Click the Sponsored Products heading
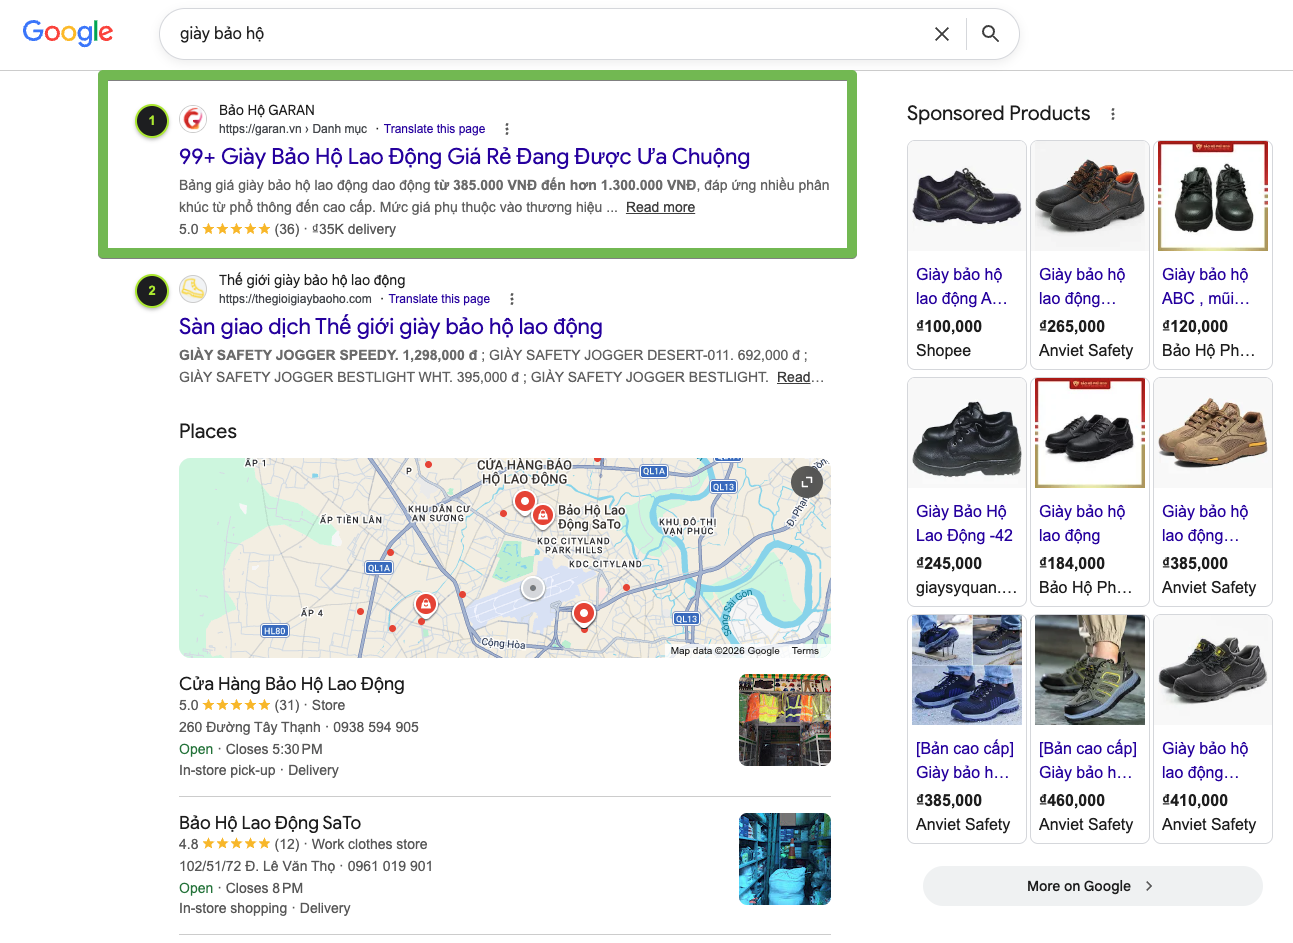Viewport: 1293px width, 943px height. (998, 114)
